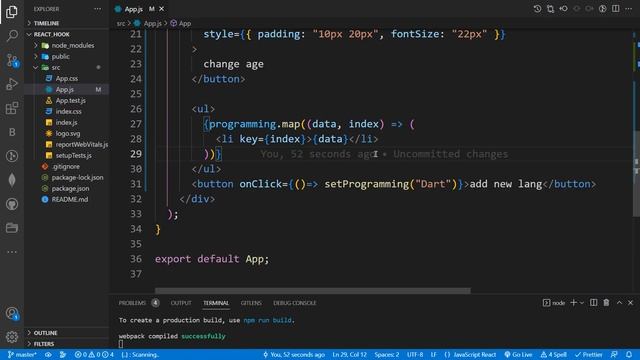The width and height of the screenshot is (640, 360).
Task: Close the App.js editor tab
Action: pyautogui.click(x=162, y=9)
